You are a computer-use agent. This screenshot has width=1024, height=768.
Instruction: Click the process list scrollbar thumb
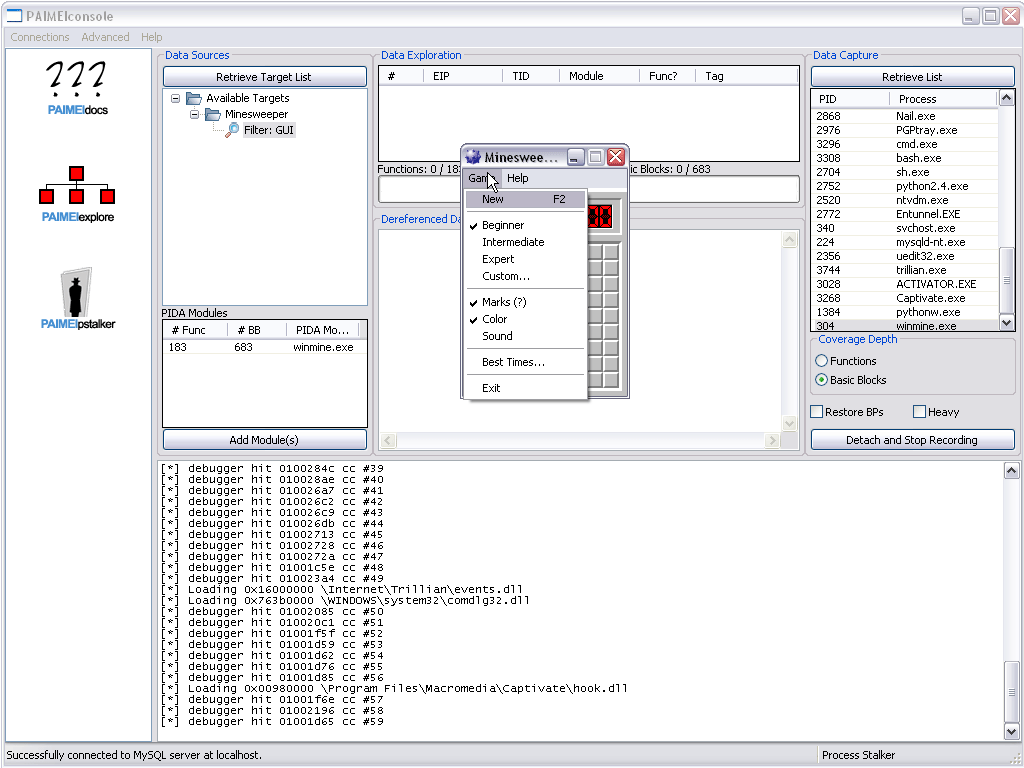tap(1006, 281)
